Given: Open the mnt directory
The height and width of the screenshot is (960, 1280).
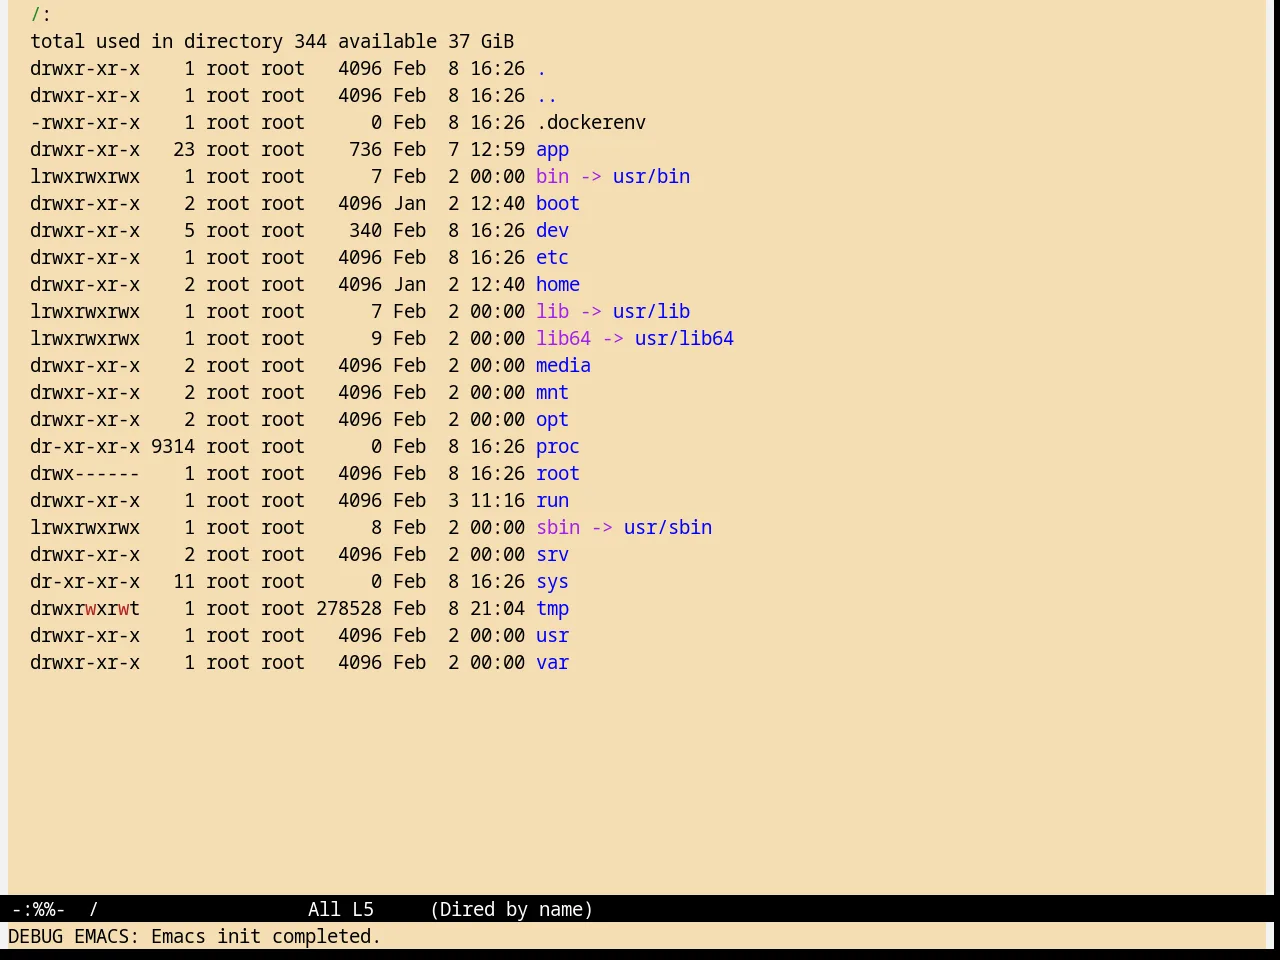Looking at the screenshot, I should click(552, 393).
